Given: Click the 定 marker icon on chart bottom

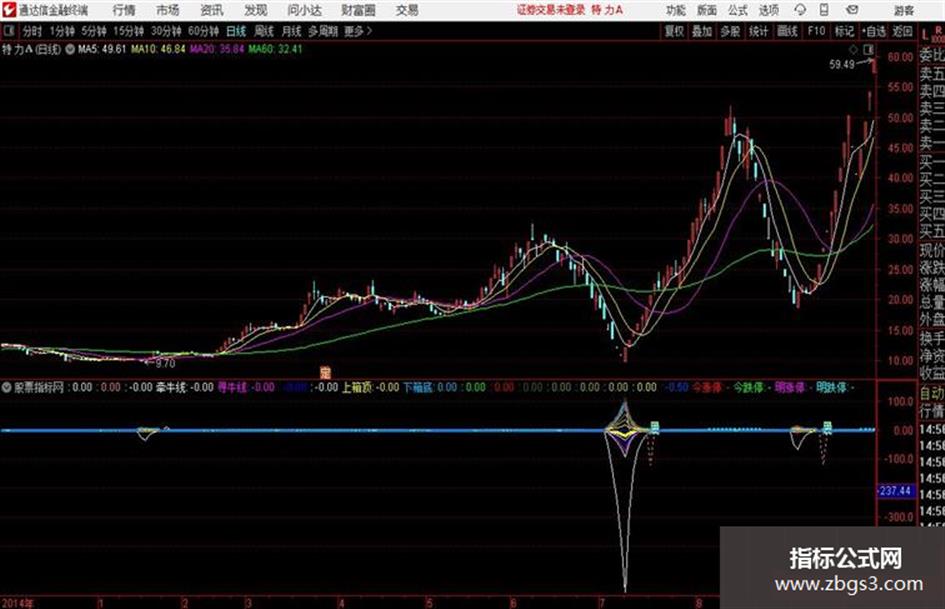Looking at the screenshot, I should (x=325, y=372).
